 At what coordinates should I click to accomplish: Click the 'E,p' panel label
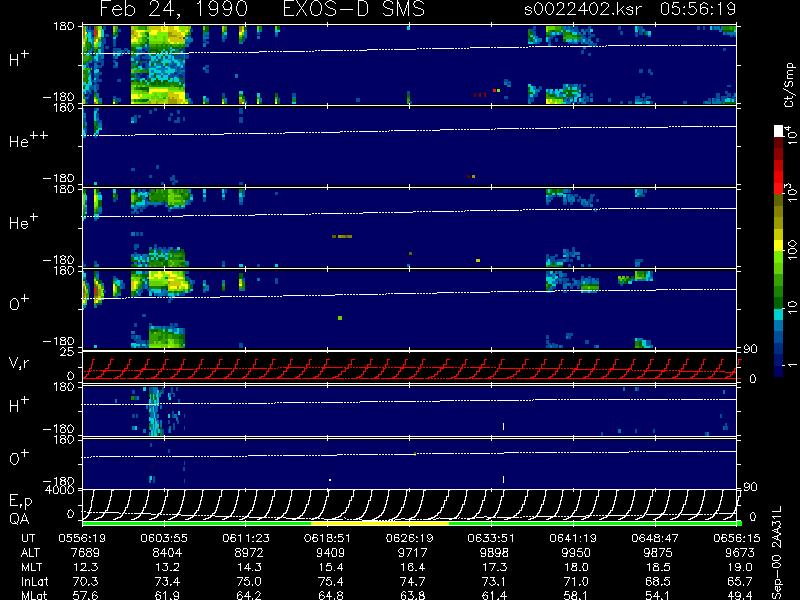click(x=20, y=501)
